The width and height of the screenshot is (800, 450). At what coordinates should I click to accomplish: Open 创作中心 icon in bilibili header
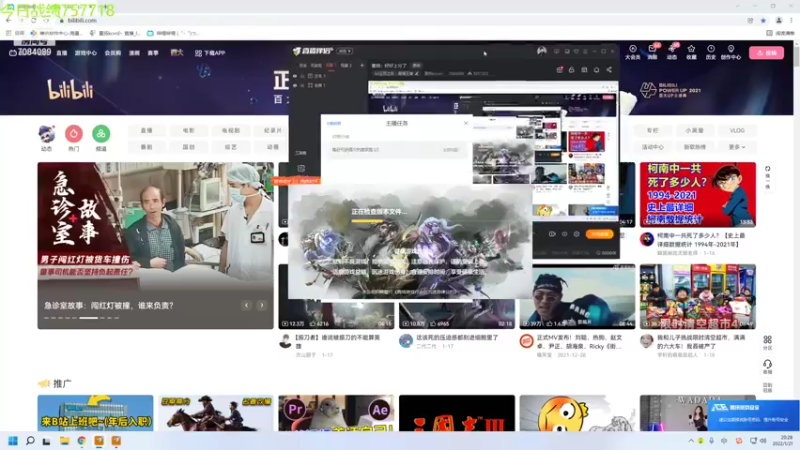(731, 52)
